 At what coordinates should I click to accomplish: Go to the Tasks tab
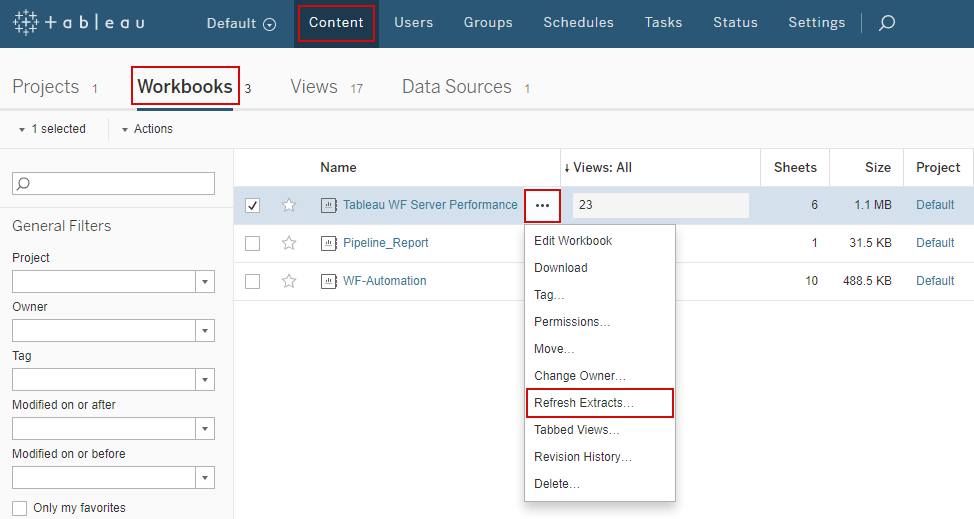click(663, 23)
